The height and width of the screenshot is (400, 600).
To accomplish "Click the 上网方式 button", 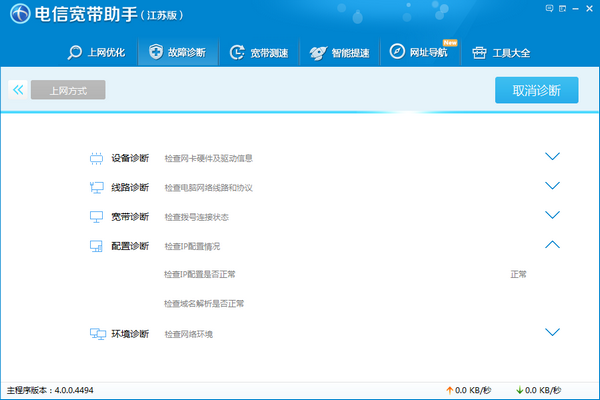I will coord(67,91).
